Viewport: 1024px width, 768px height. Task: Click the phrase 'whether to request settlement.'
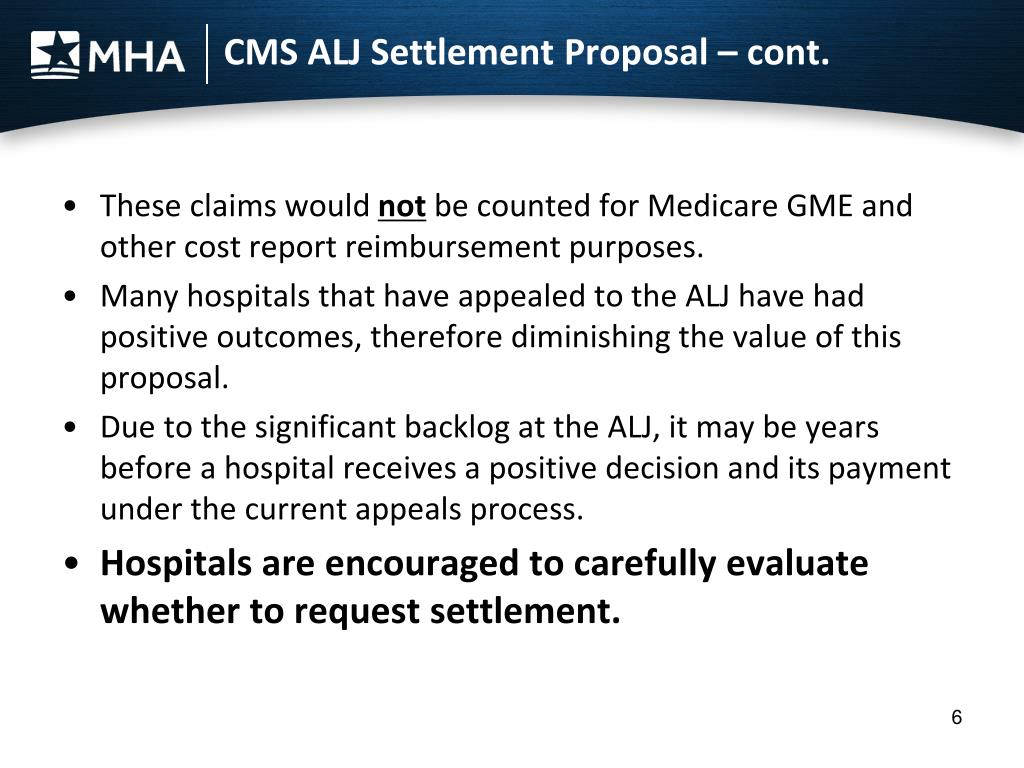(x=360, y=612)
